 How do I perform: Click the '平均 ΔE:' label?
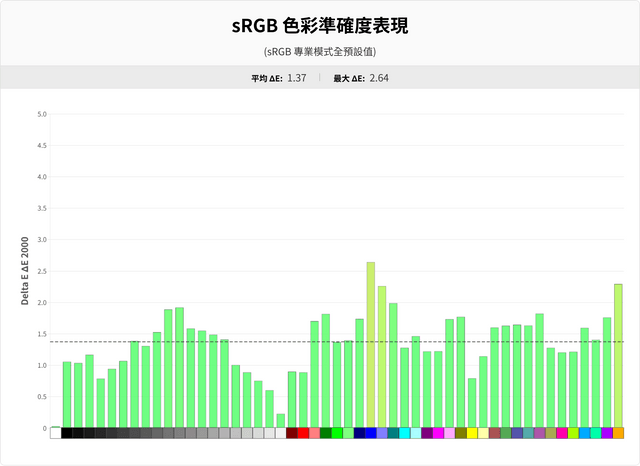(267, 78)
